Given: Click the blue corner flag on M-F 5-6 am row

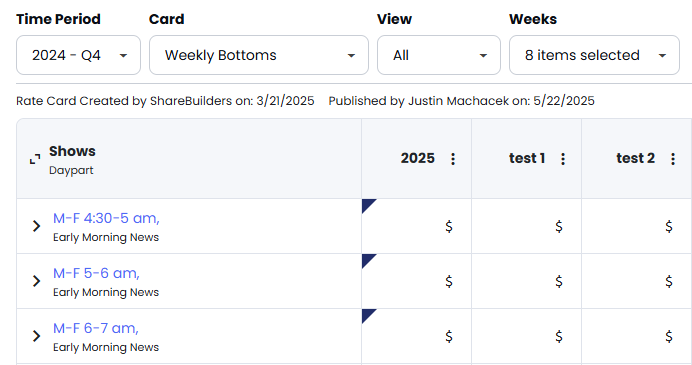Looking at the screenshot, I should click(x=367, y=260).
